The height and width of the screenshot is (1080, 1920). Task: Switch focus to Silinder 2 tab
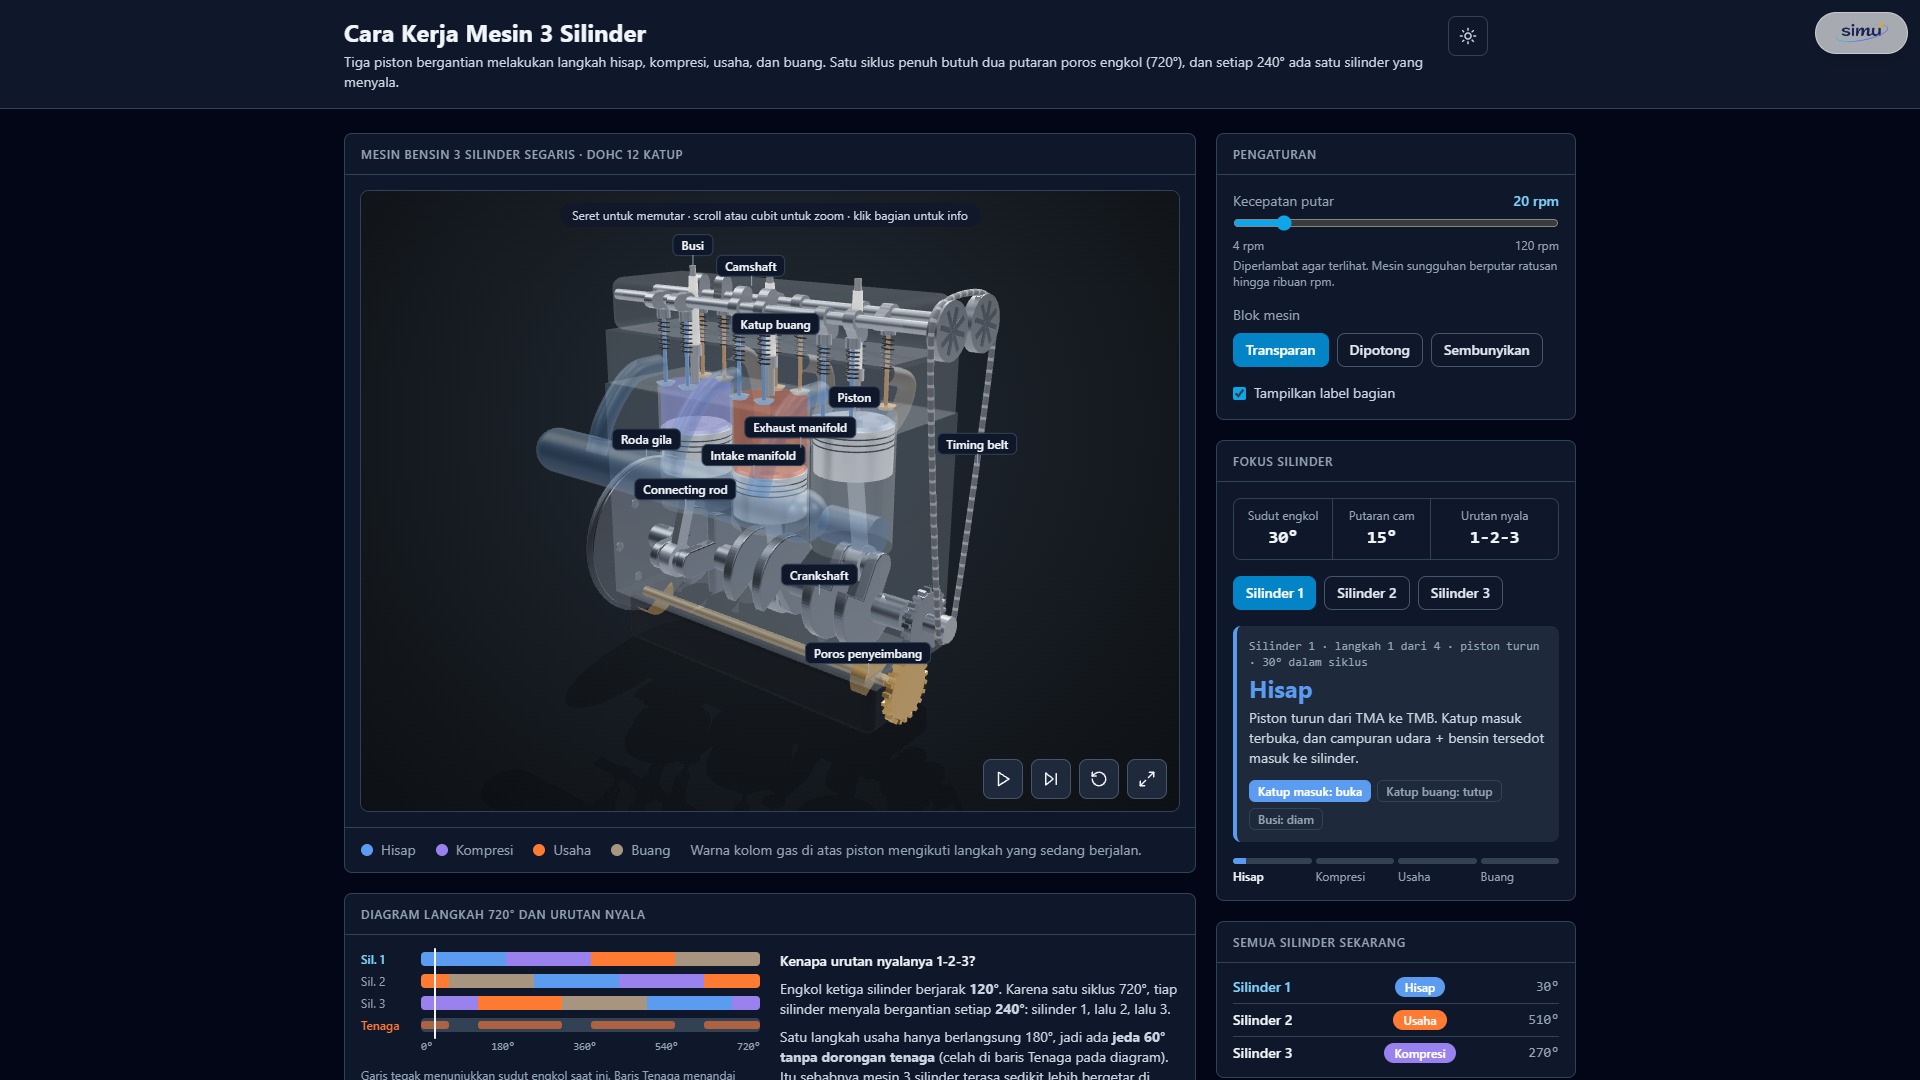[1366, 593]
